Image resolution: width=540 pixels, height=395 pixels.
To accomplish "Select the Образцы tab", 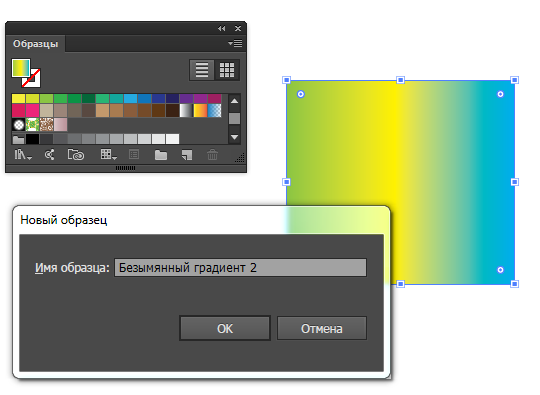I will point(35,44).
